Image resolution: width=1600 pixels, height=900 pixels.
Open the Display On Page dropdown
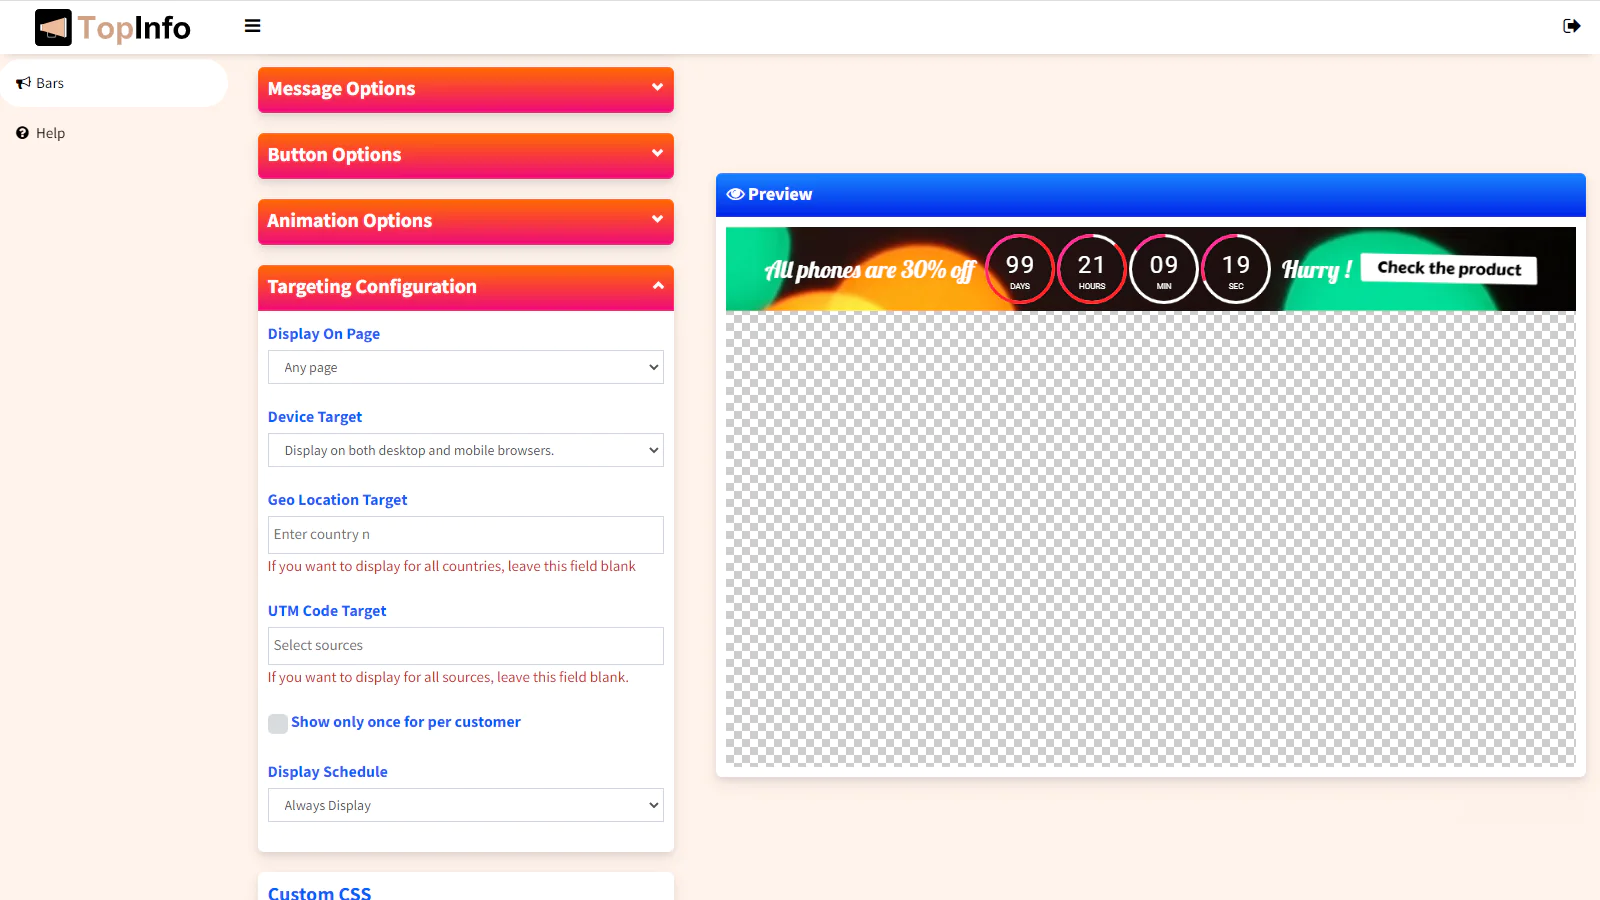tap(465, 367)
